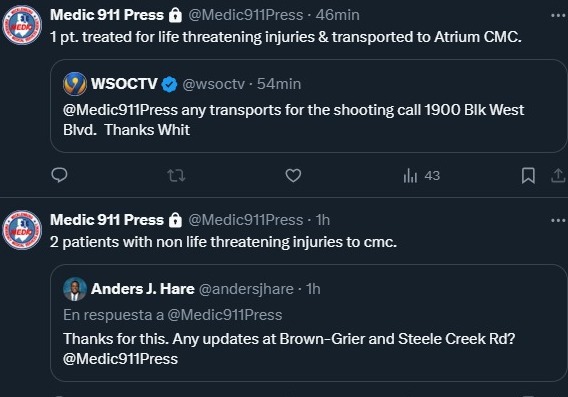Open Medic 911 Press avatar on first tweet
The image size is (568, 397).
pyautogui.click(x=22, y=25)
